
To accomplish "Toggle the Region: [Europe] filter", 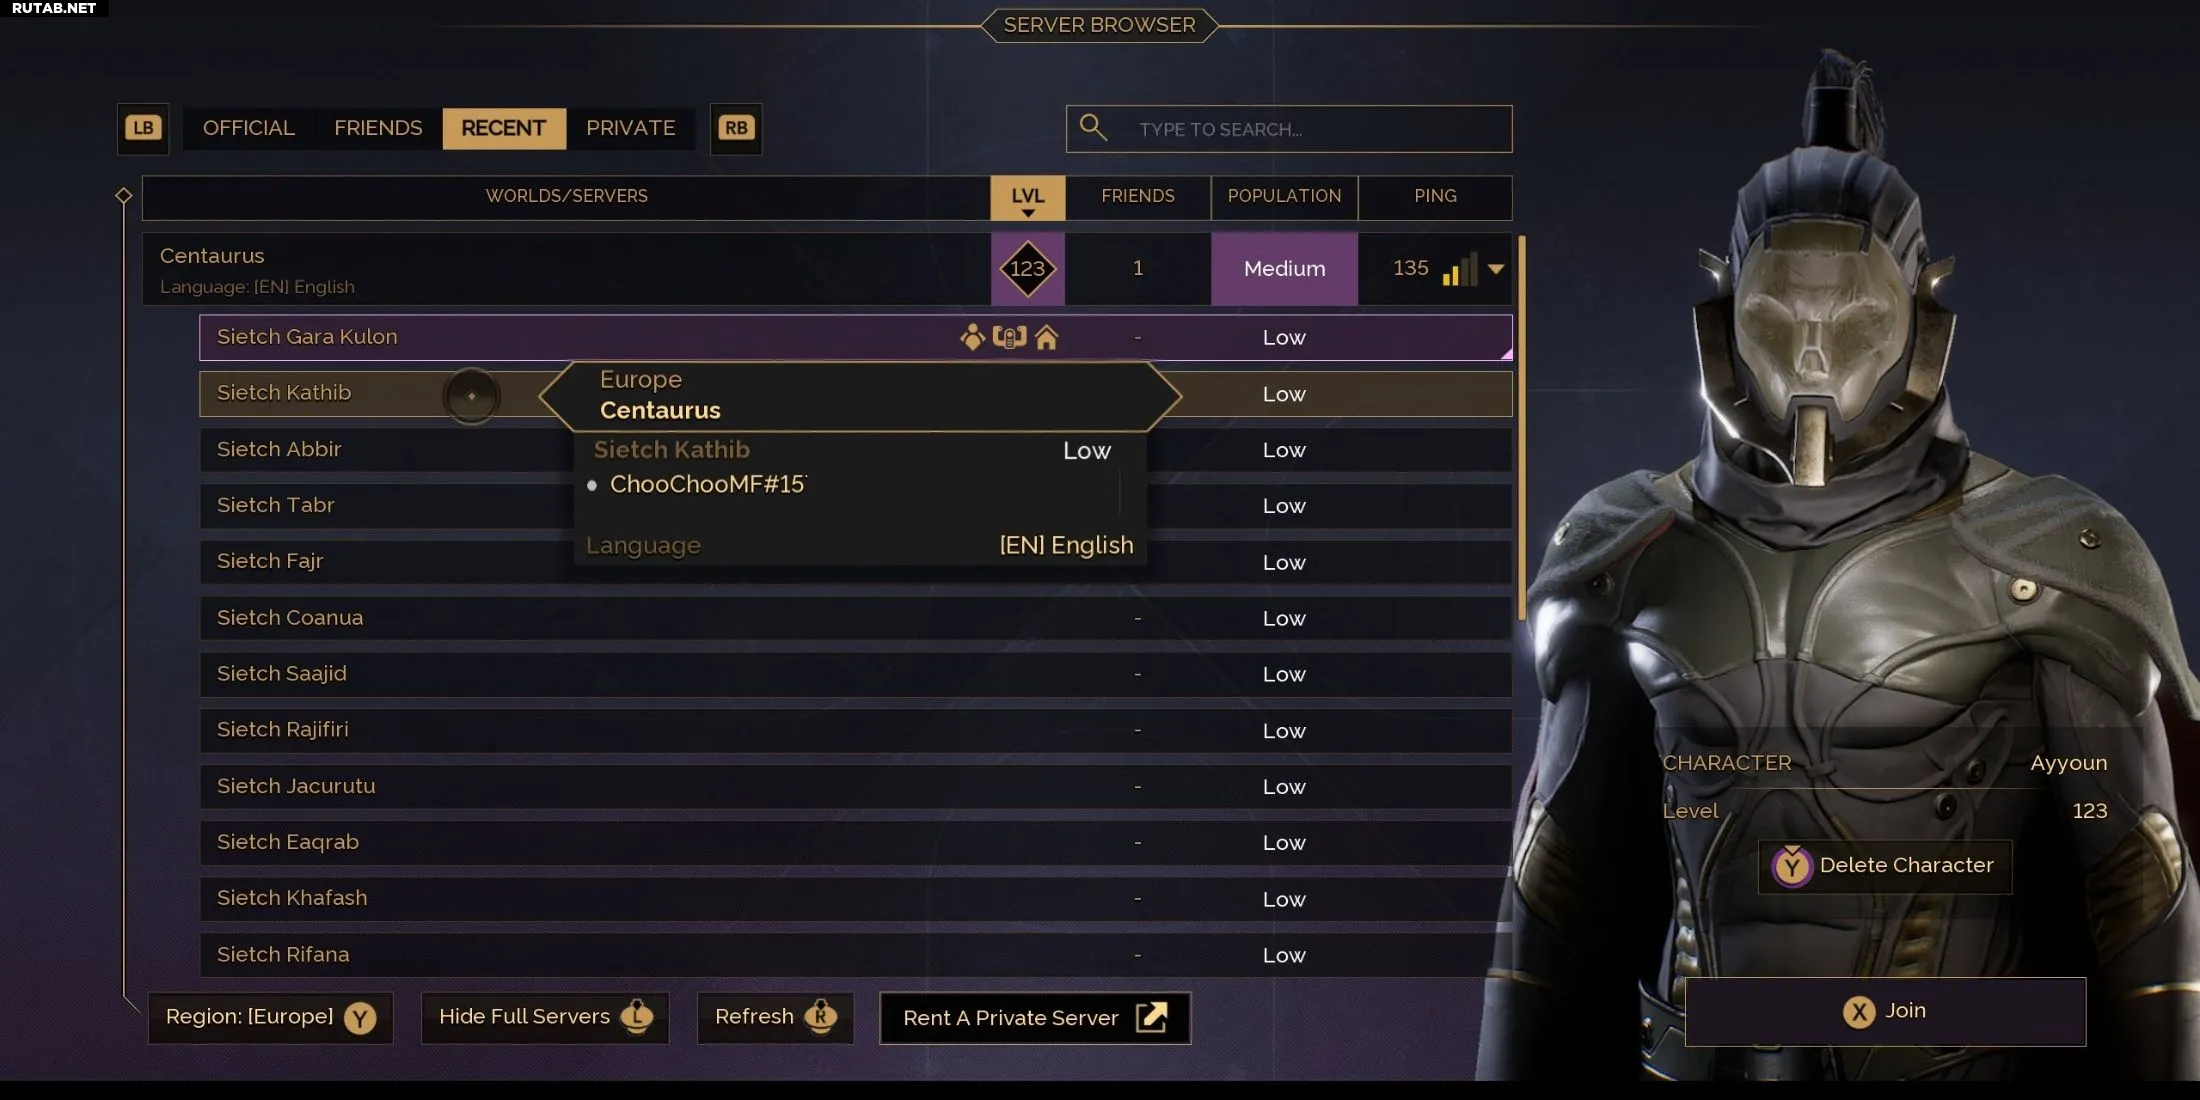I will coord(270,1017).
